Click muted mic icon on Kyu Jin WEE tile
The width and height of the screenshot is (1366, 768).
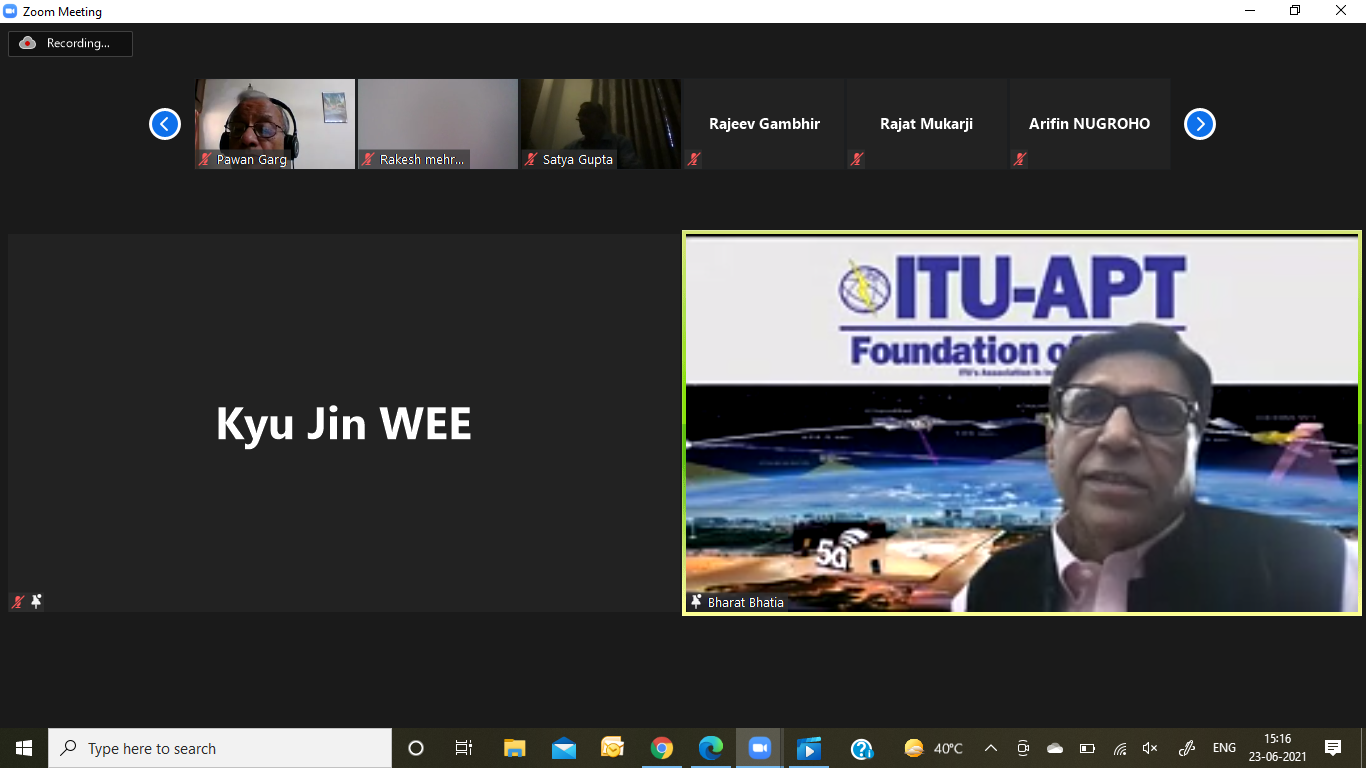18,601
